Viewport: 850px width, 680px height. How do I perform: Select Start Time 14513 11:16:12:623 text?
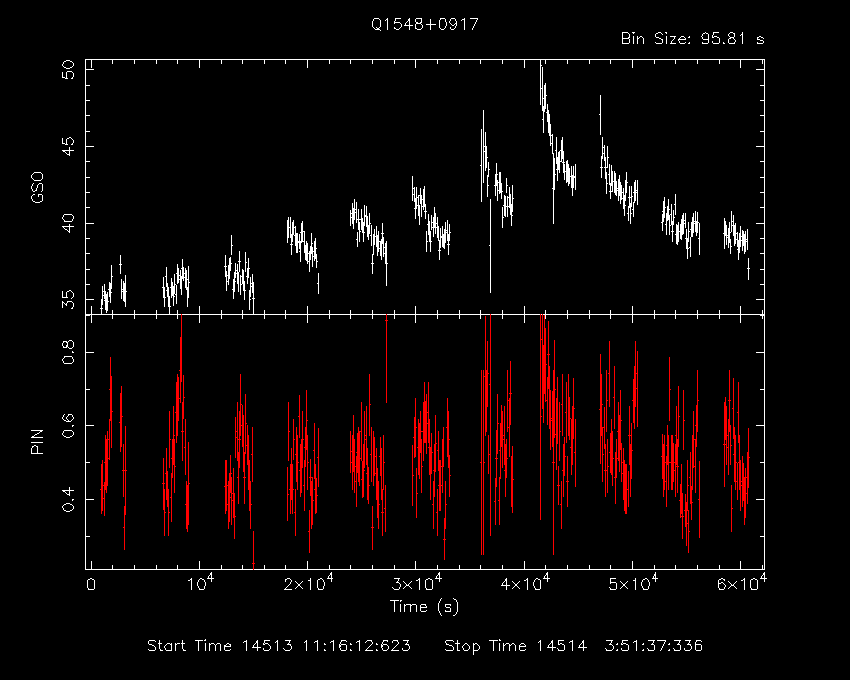pos(279,646)
